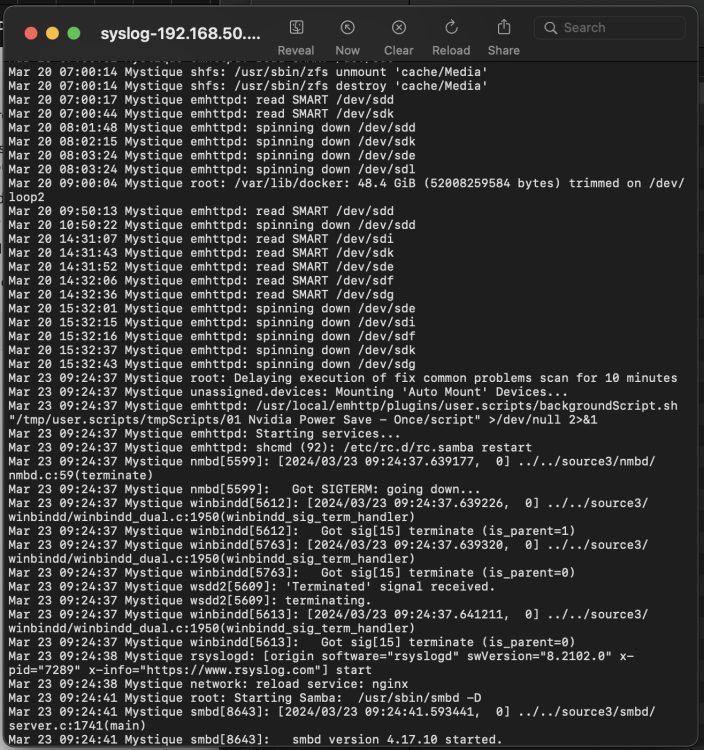Click the server.c:1741(main) line
Image resolution: width=704 pixels, height=750 pixels.
pyautogui.click(x=77, y=725)
